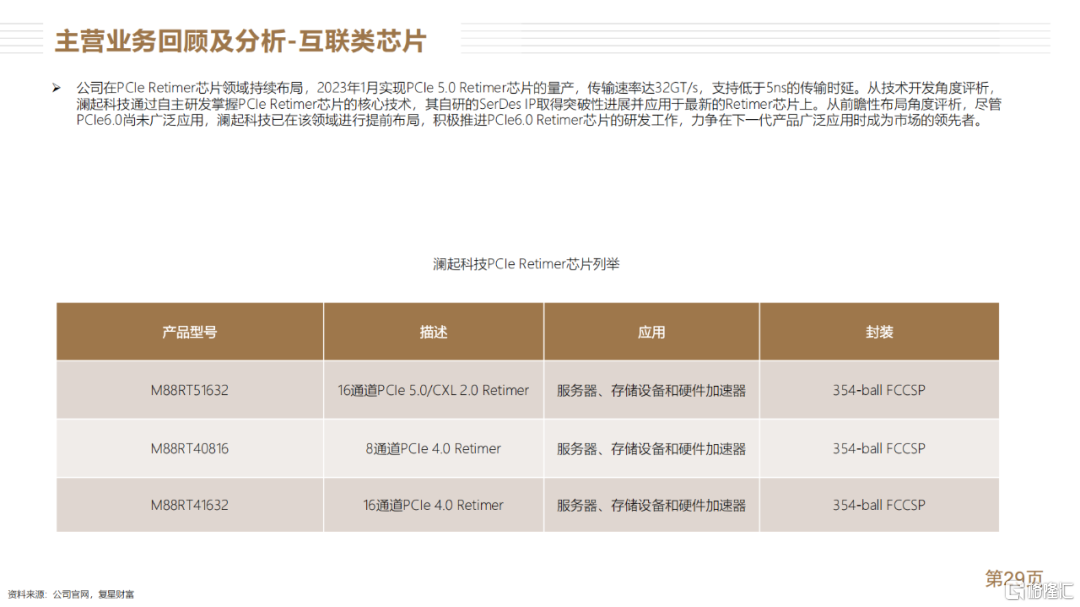Viewport: 1080px width, 607px height.
Task: Click the 产品型号 column header
Action: click(x=189, y=332)
